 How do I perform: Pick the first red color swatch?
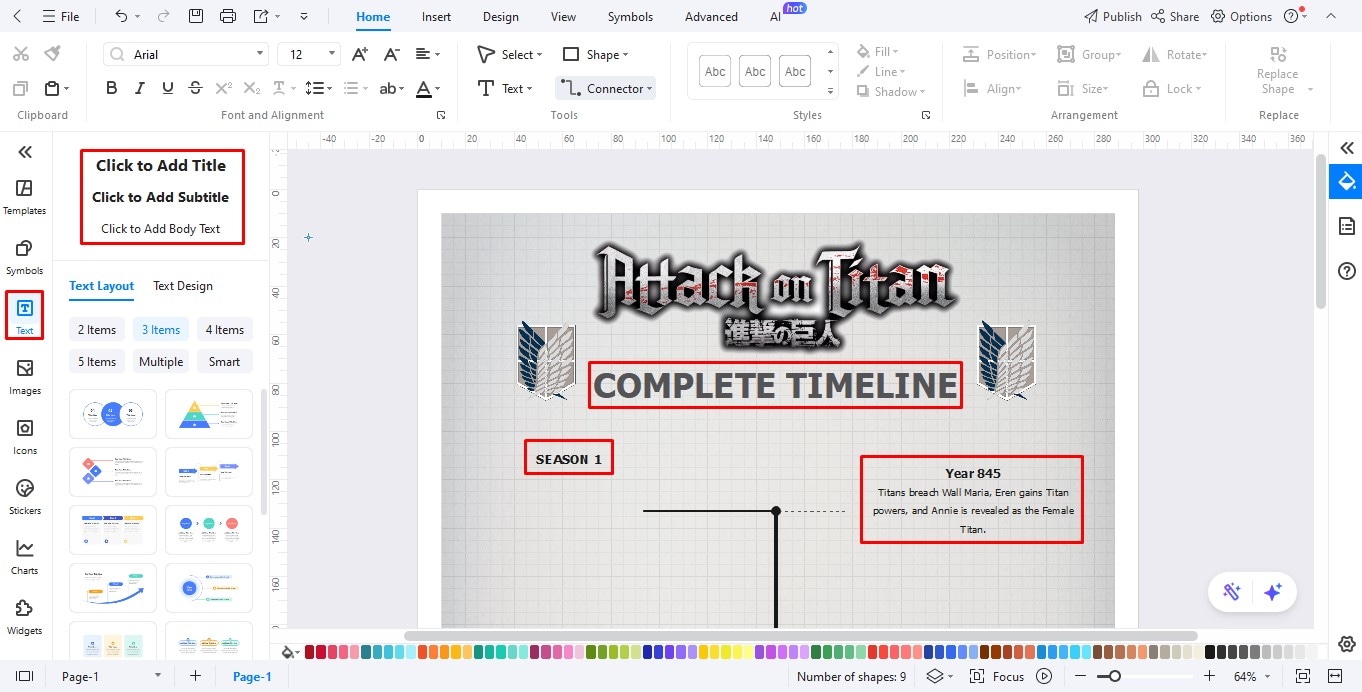click(x=310, y=652)
